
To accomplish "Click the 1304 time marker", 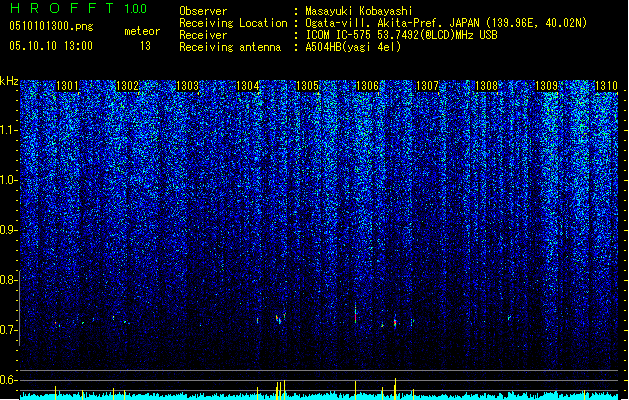I will [x=248, y=86].
